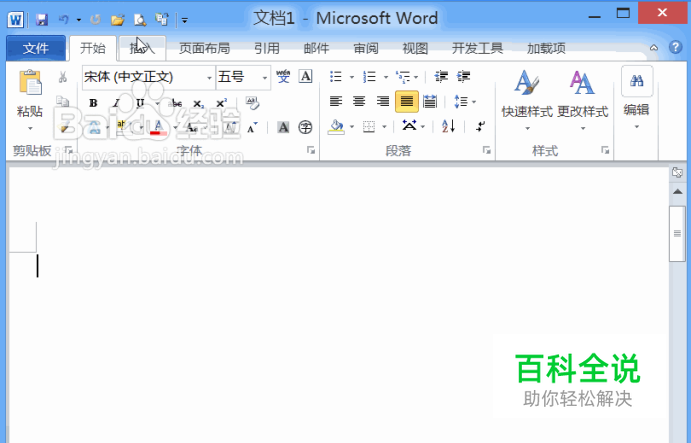
Task: Click the Bullets list icon
Action: pyautogui.click(x=336, y=77)
